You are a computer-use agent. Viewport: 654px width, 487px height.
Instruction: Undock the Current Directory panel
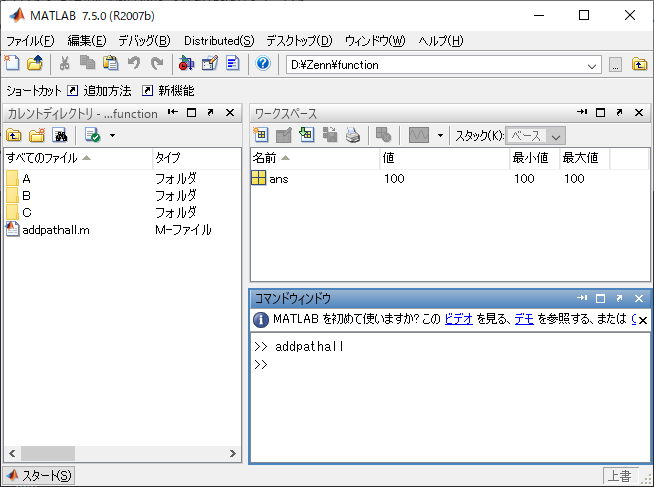(x=211, y=113)
